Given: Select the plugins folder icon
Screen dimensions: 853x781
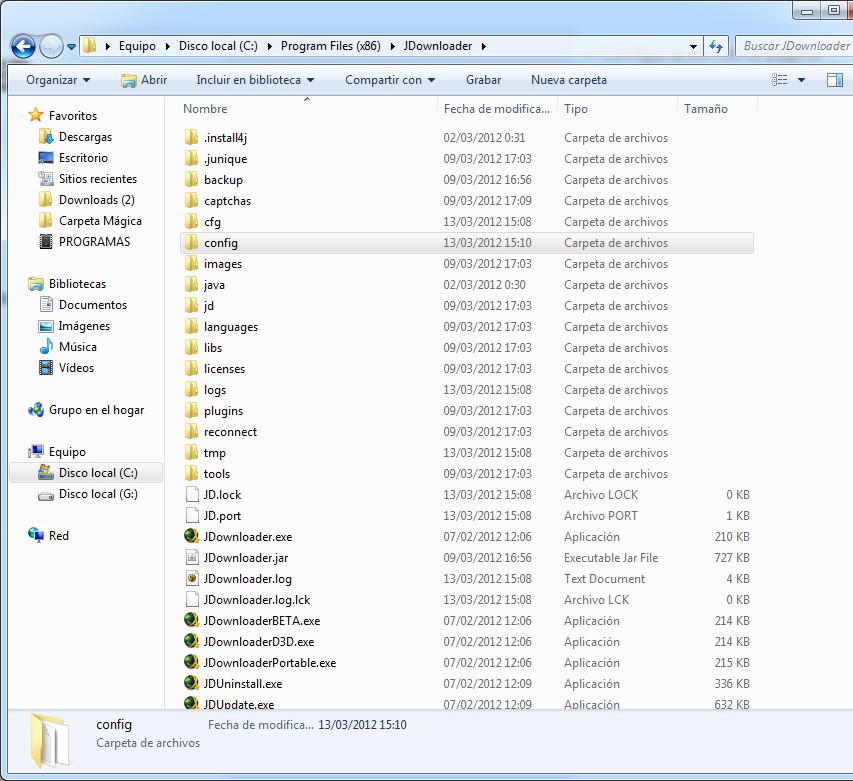Looking at the screenshot, I should pyautogui.click(x=191, y=410).
